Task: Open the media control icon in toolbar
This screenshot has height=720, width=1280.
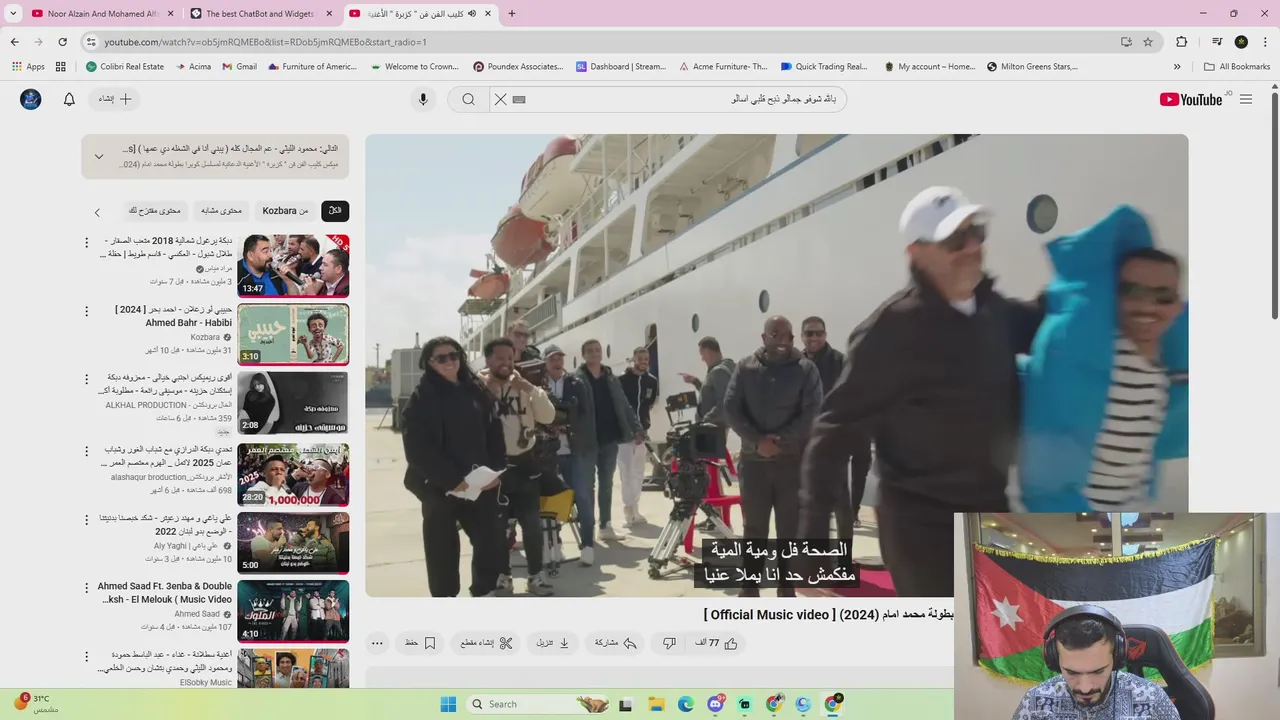Action: [x=1217, y=42]
